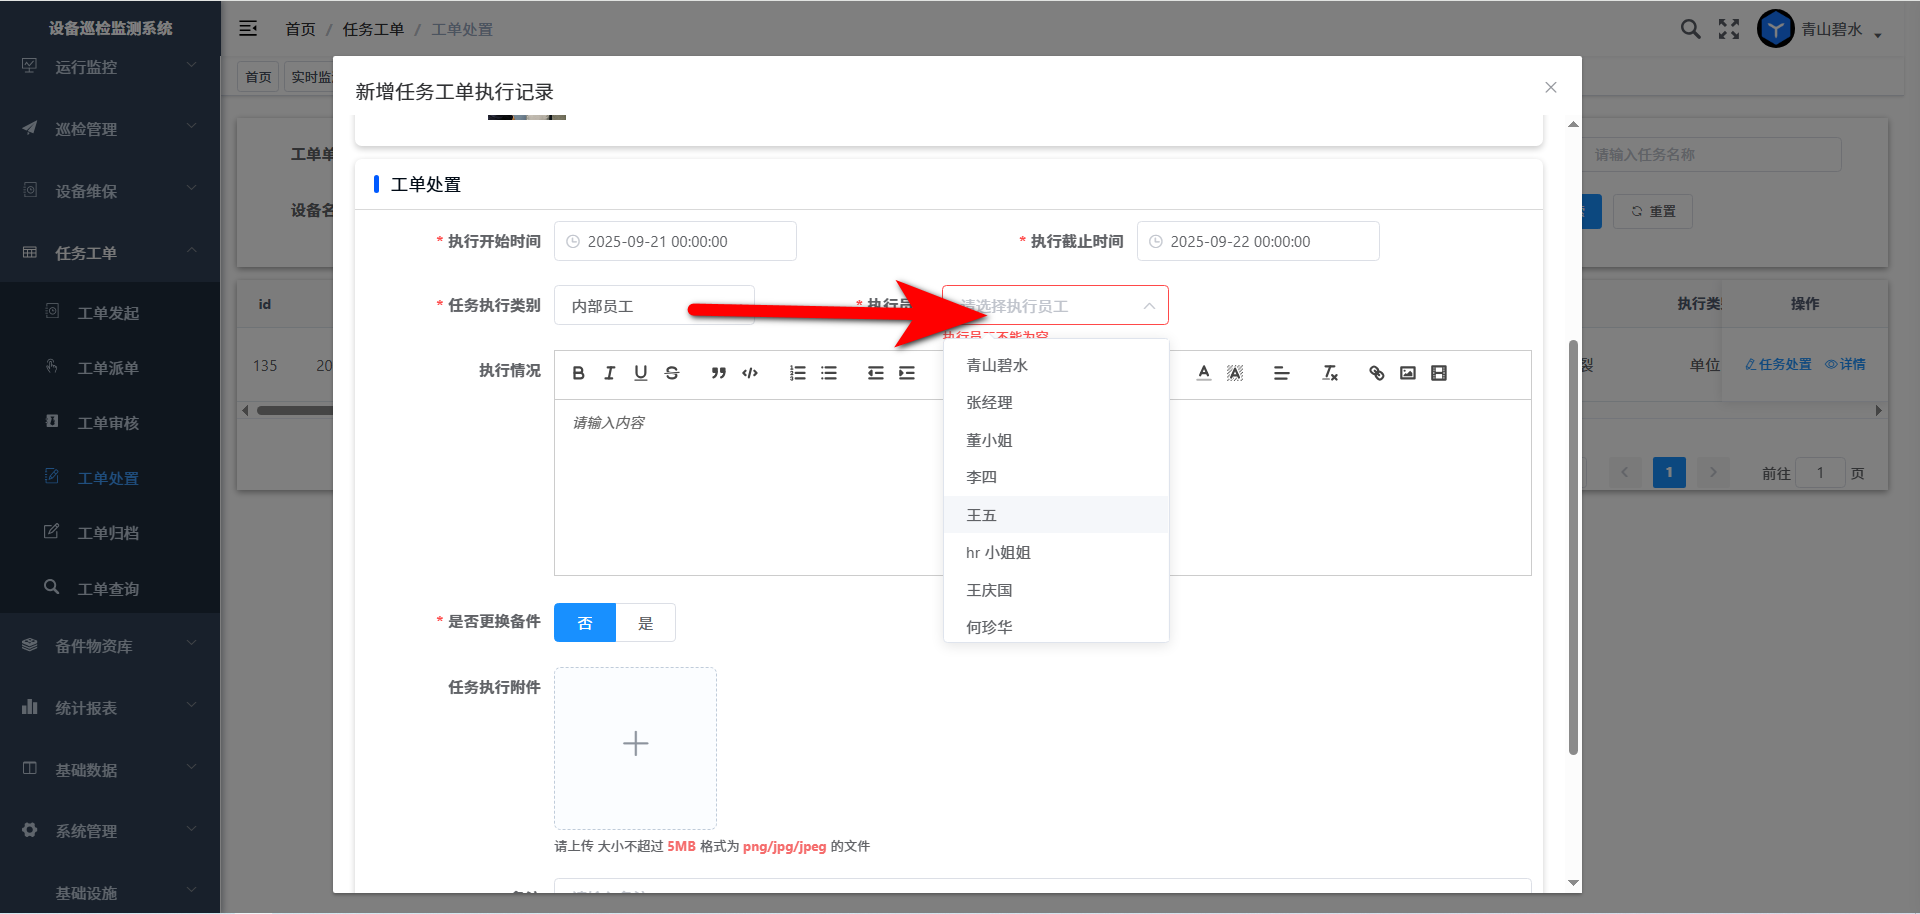Open the 请选择执行员工 dropdown
Image resolution: width=1920 pixels, height=914 pixels.
point(1054,306)
